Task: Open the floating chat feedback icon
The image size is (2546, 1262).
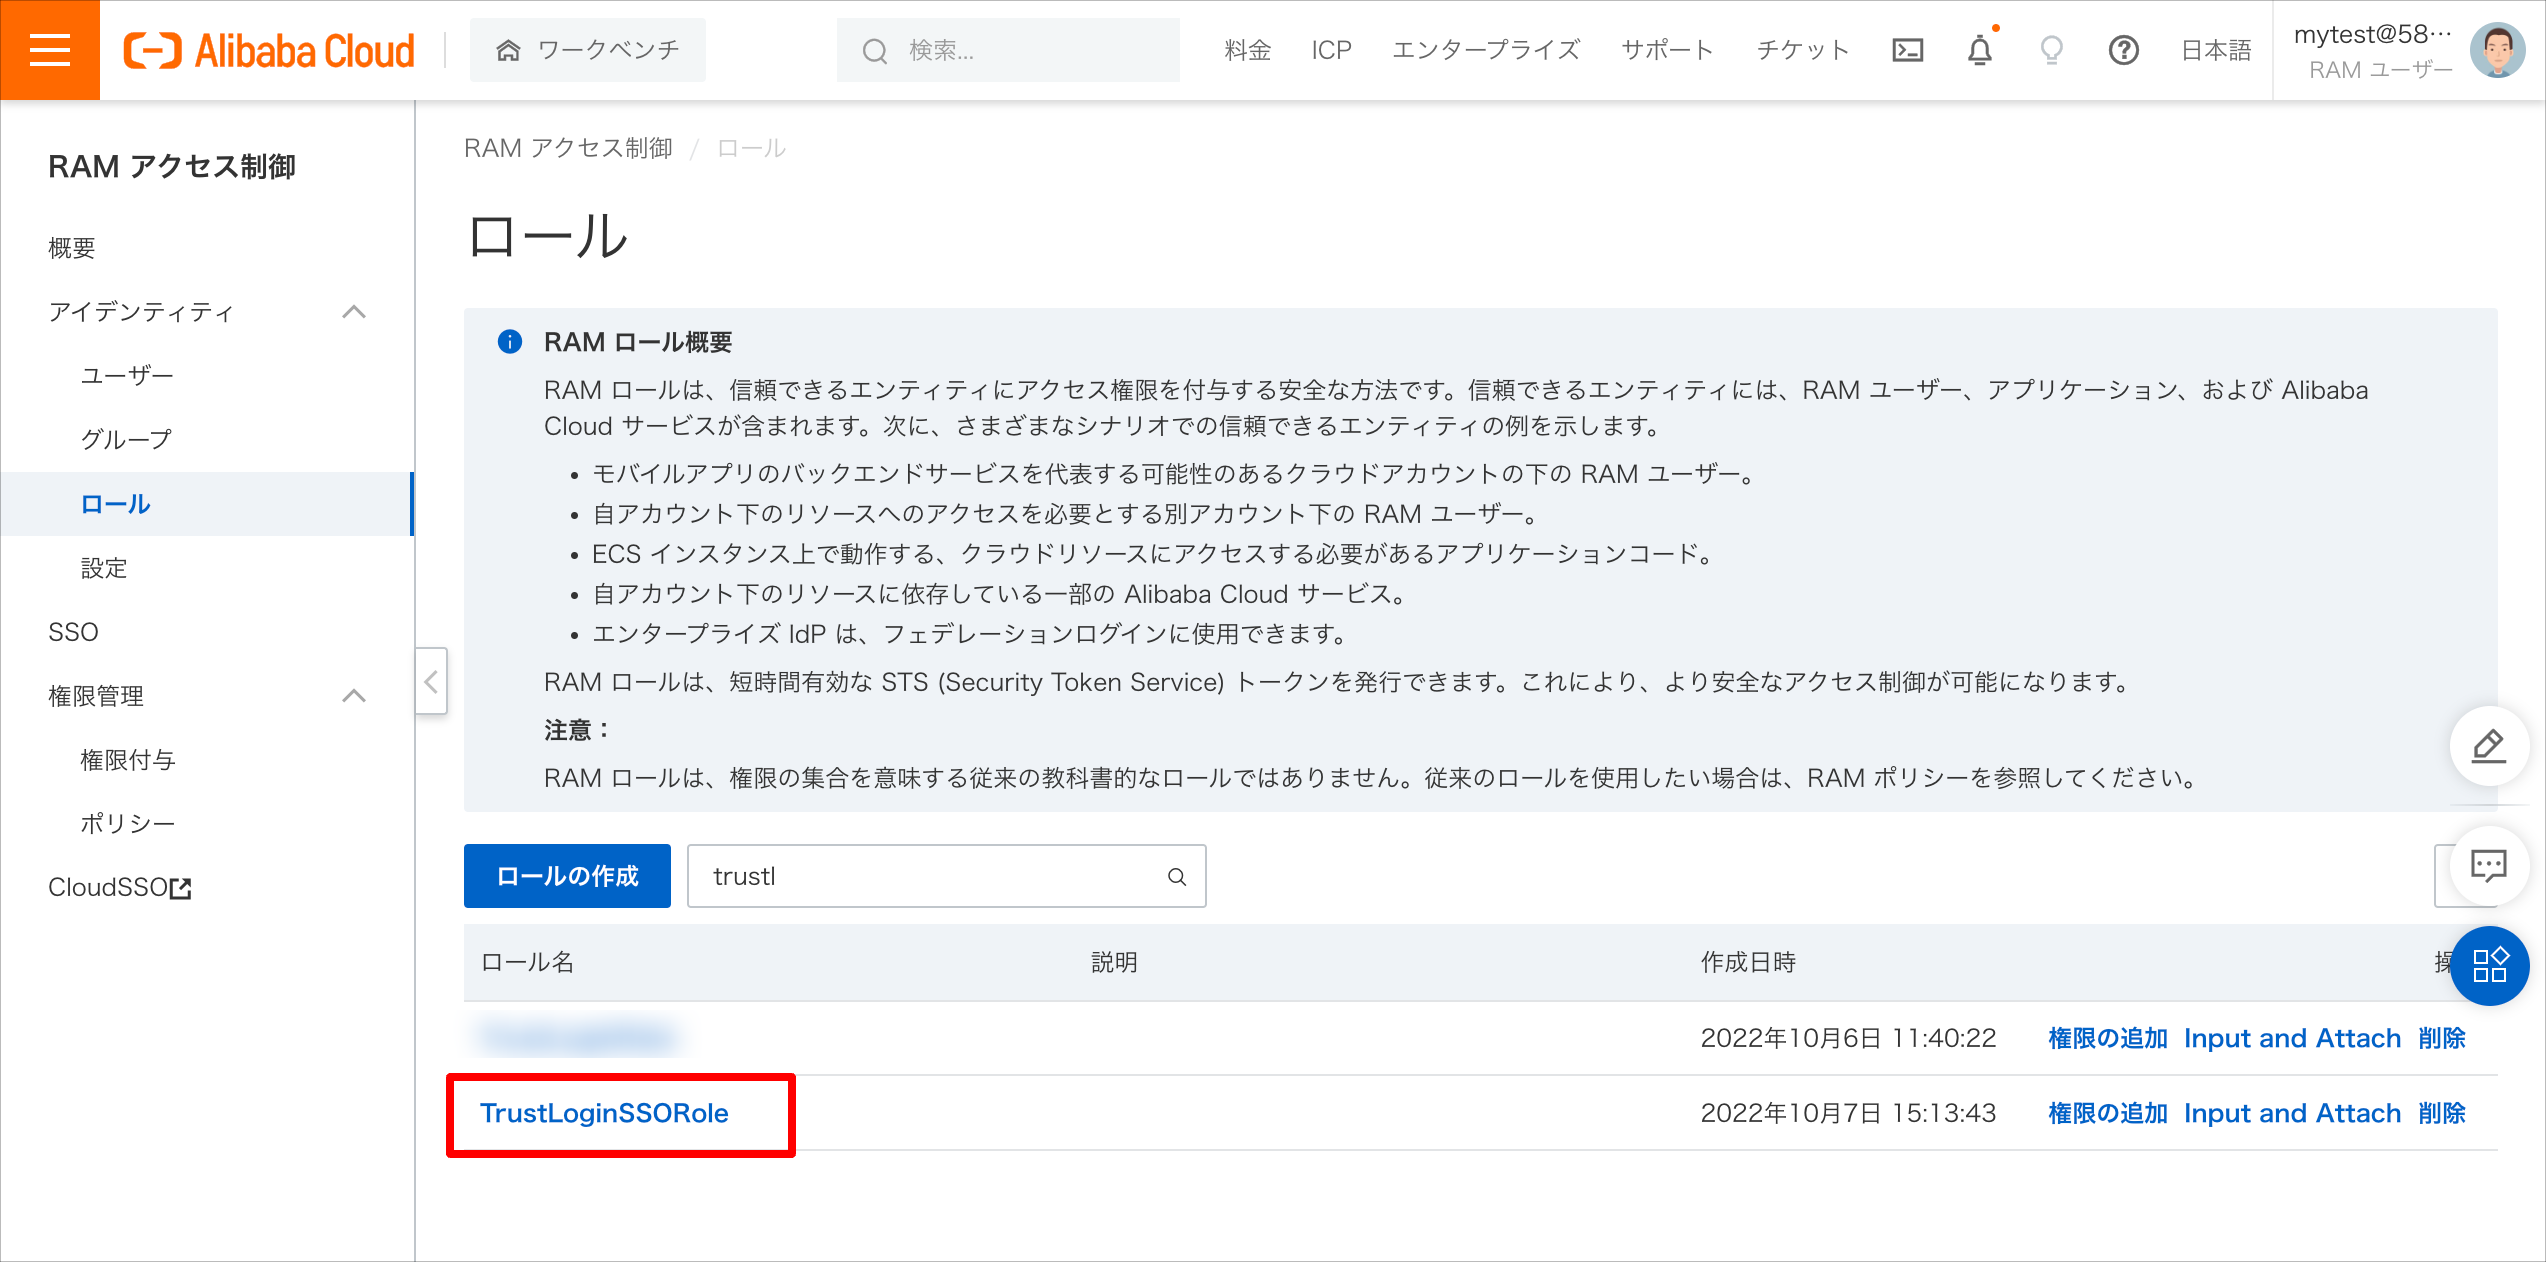Action: 2489,866
